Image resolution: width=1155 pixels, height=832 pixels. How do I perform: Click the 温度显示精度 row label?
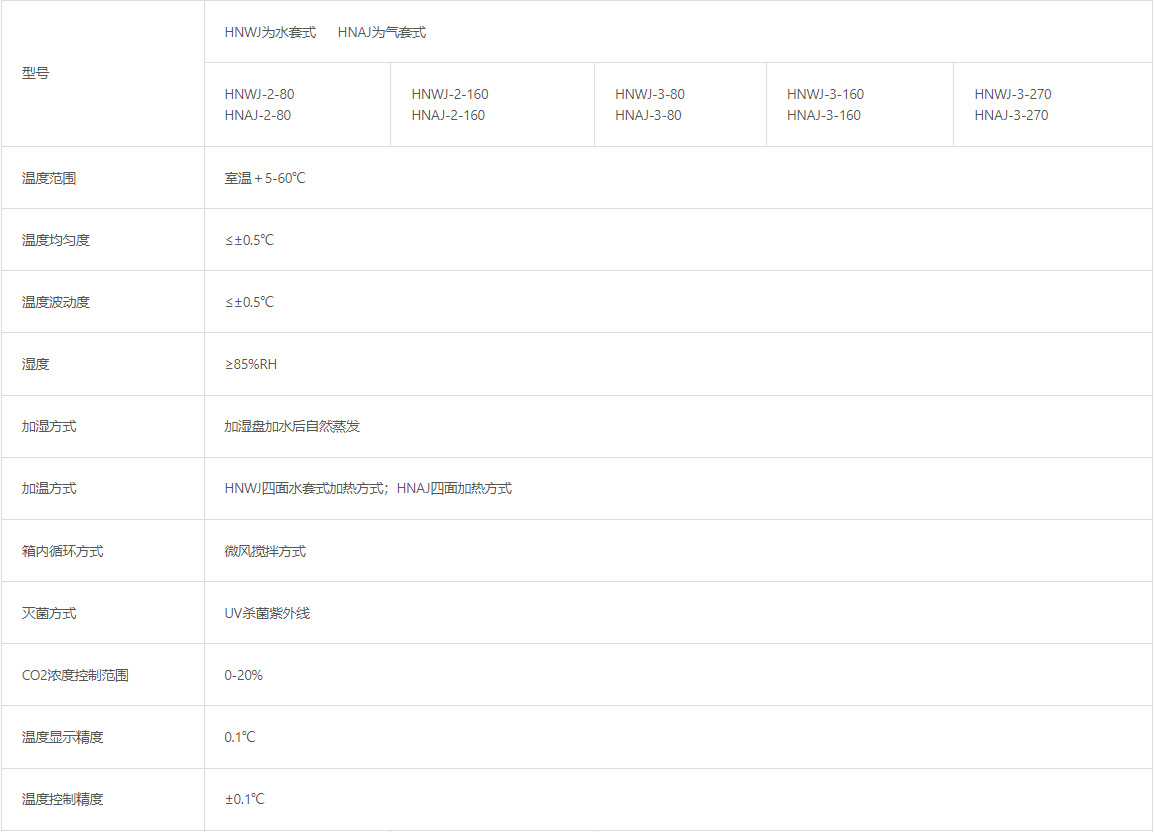click(x=56, y=736)
